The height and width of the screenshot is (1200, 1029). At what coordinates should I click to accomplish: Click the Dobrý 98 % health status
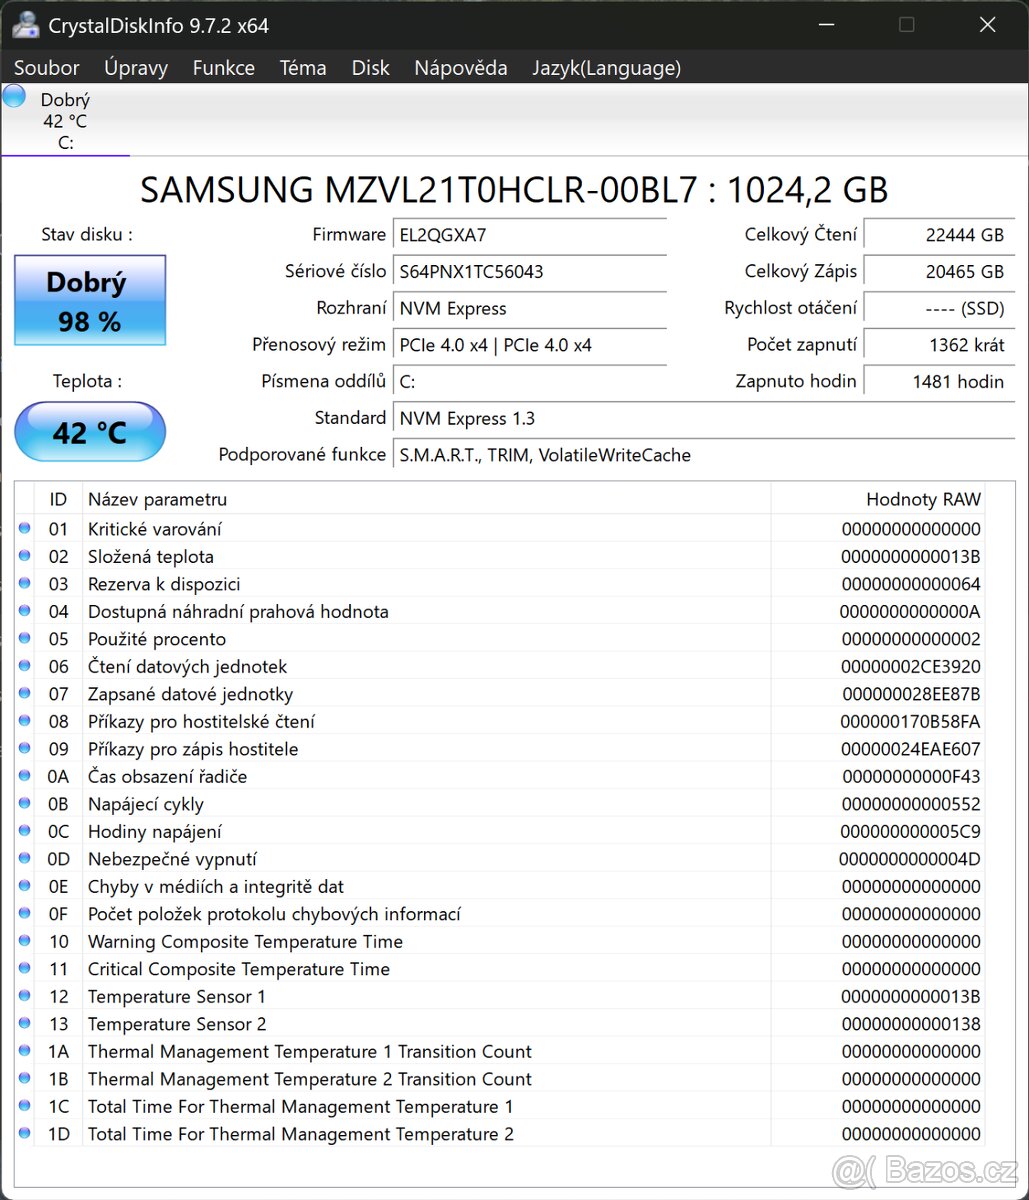[89, 300]
